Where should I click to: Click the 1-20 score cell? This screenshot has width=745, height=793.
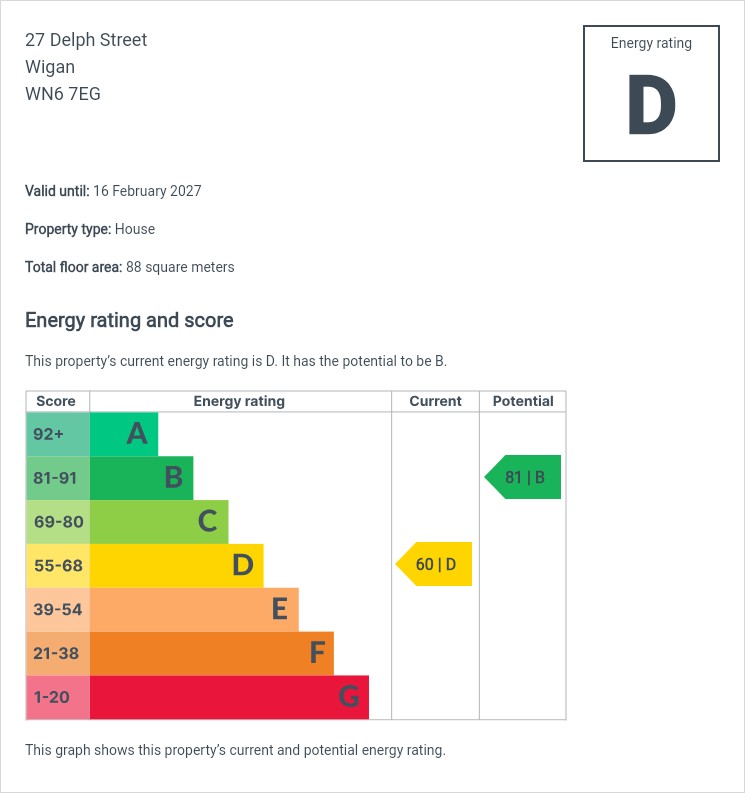57,697
